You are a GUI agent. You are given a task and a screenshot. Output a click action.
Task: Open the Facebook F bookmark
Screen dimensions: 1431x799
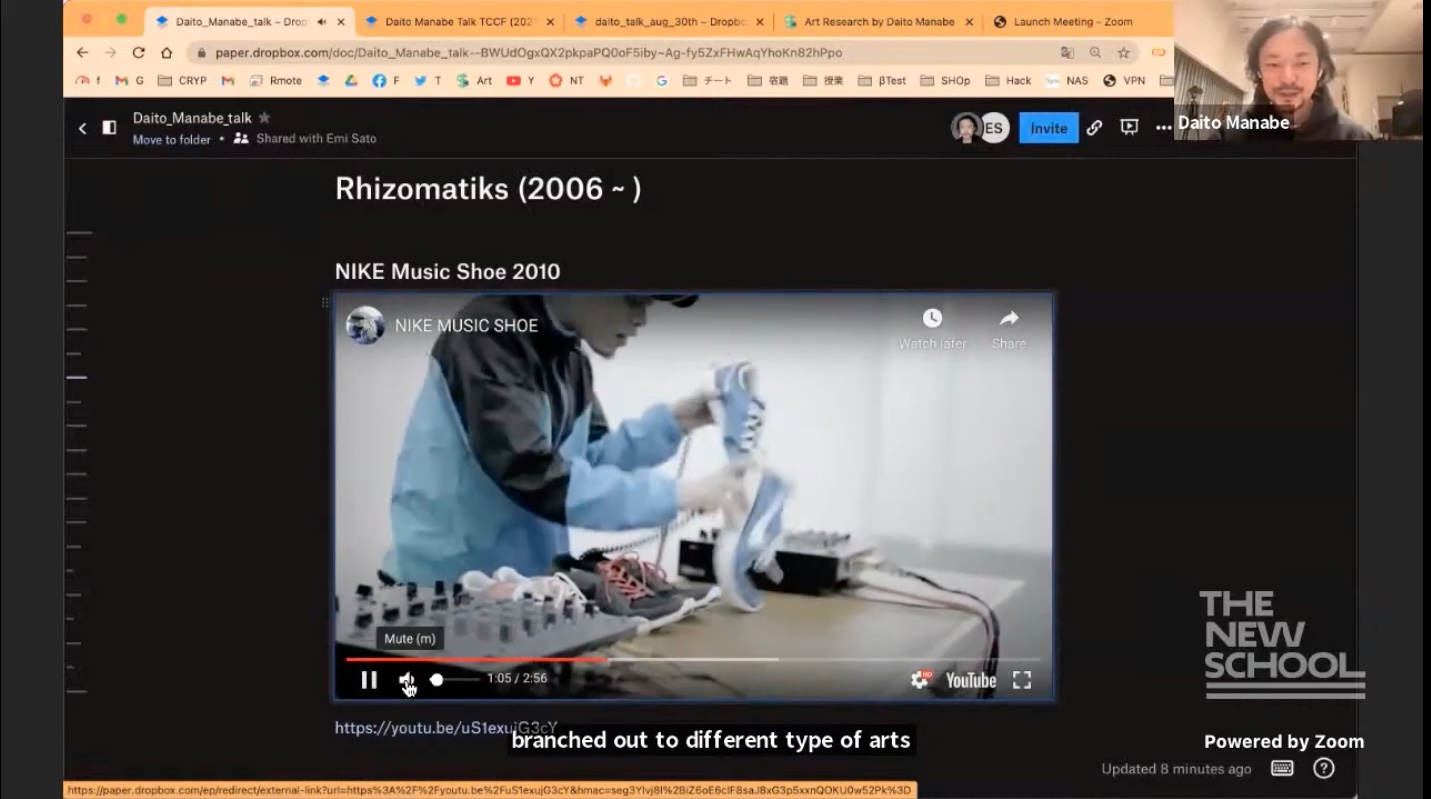pyautogui.click(x=385, y=81)
